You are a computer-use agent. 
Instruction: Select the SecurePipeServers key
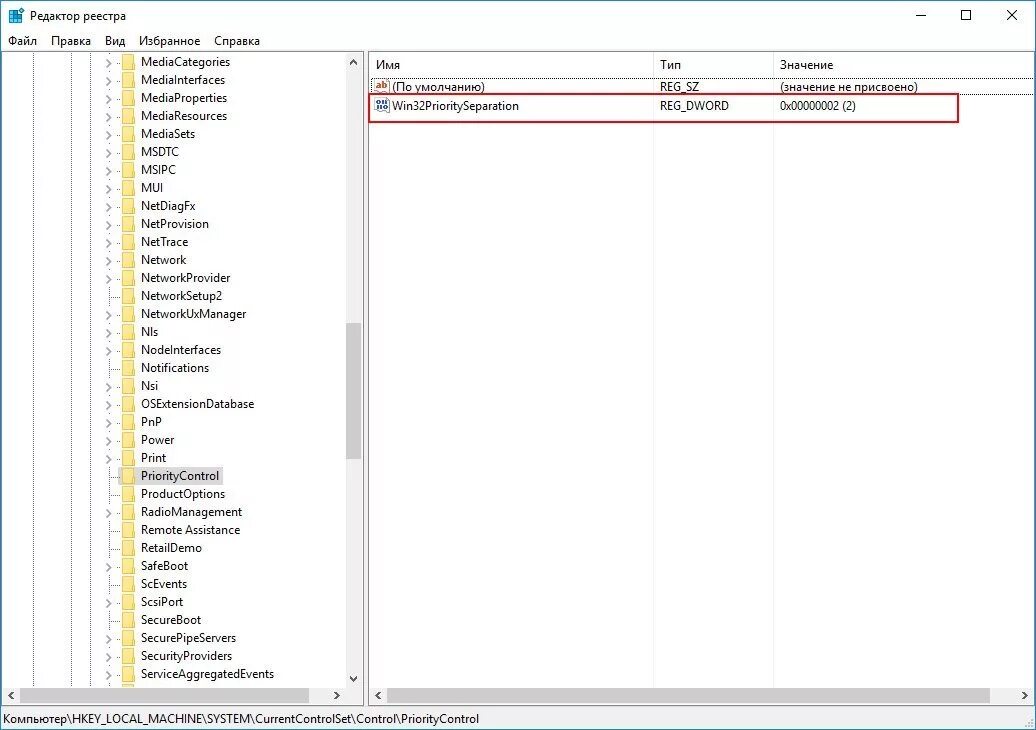click(x=188, y=638)
